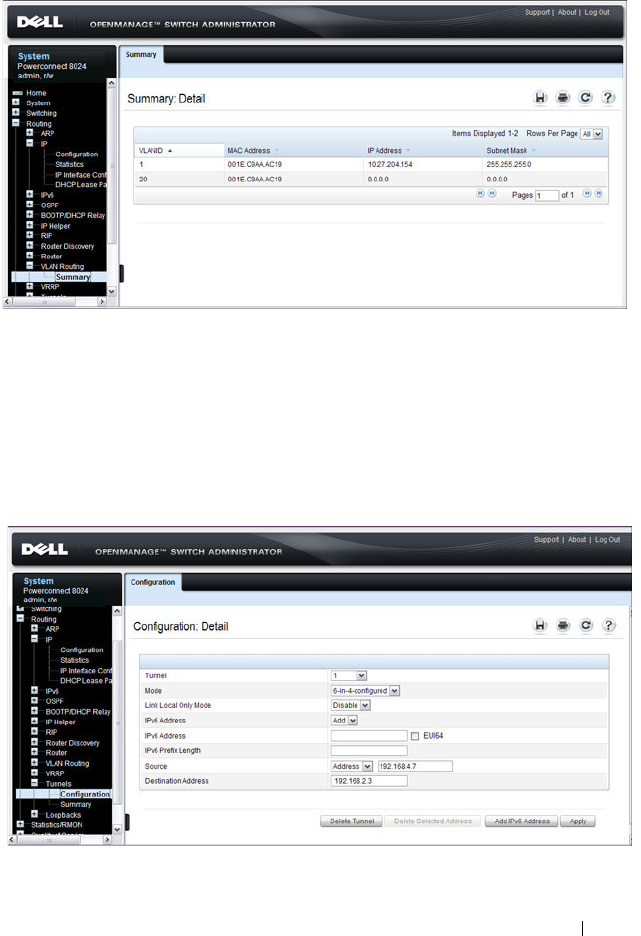Click the Support link in the bottom window
Screen dimensions: 641x936
pos(547,540)
